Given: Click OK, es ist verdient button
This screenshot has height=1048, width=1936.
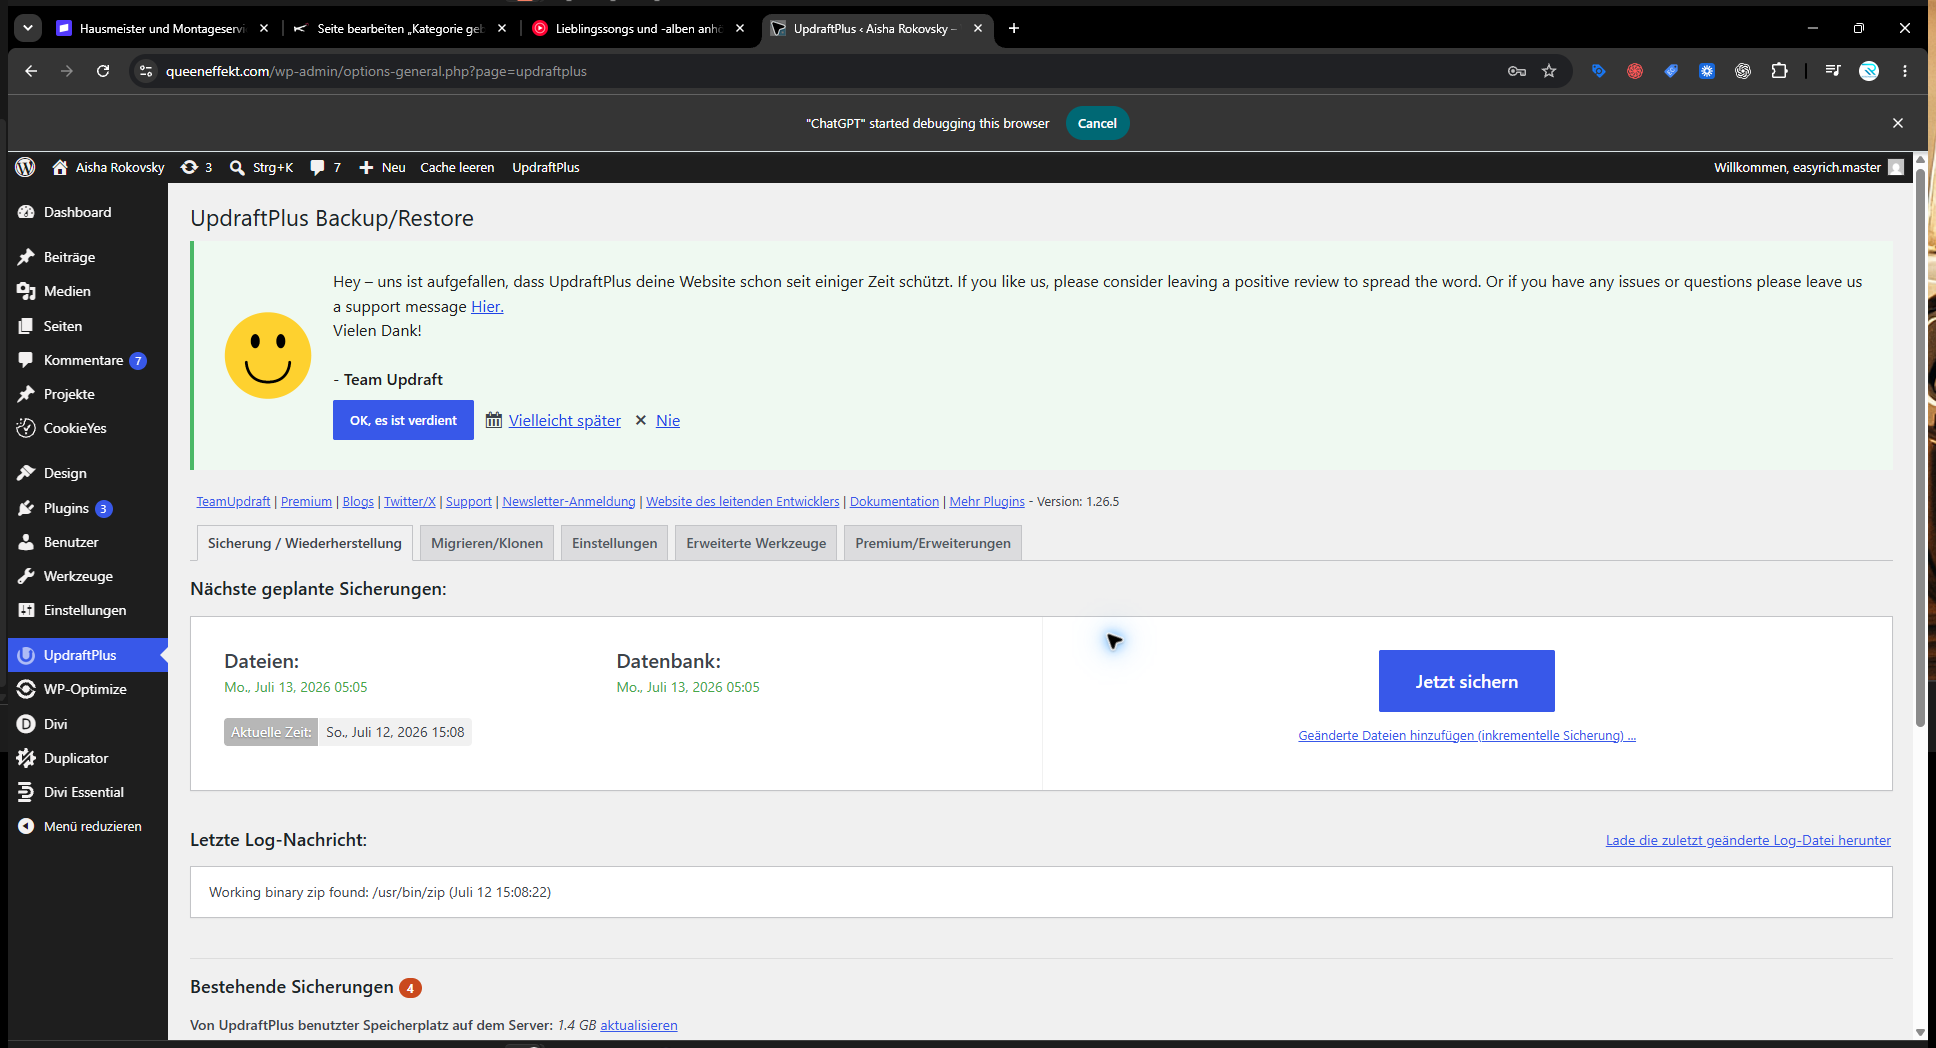Looking at the screenshot, I should [x=403, y=420].
